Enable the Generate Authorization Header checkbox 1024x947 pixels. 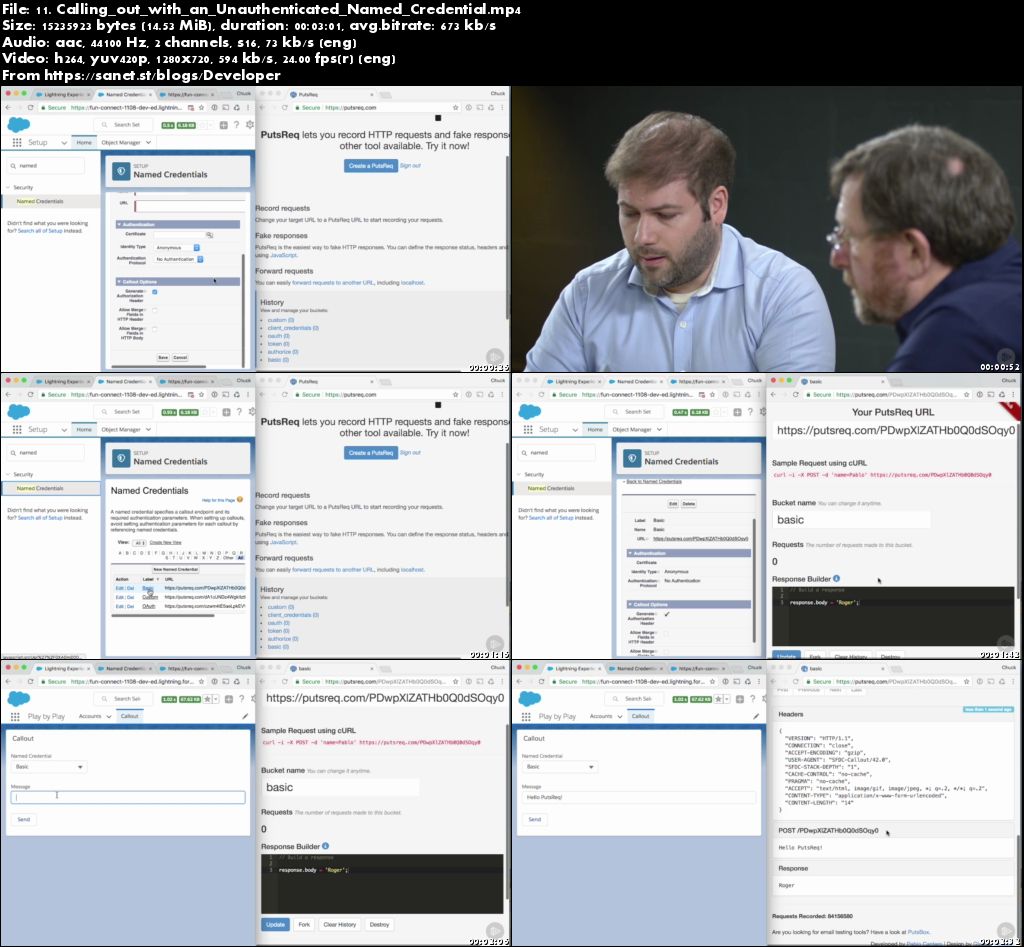click(x=155, y=293)
